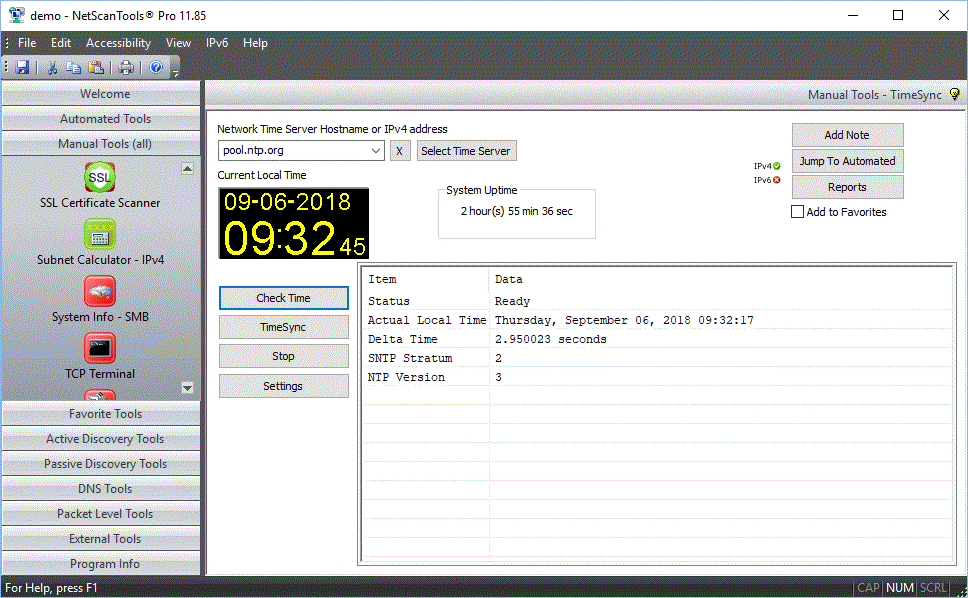Image resolution: width=968 pixels, height=598 pixels.
Task: Open the SSL Certificate Scanner tool
Action: (100, 185)
